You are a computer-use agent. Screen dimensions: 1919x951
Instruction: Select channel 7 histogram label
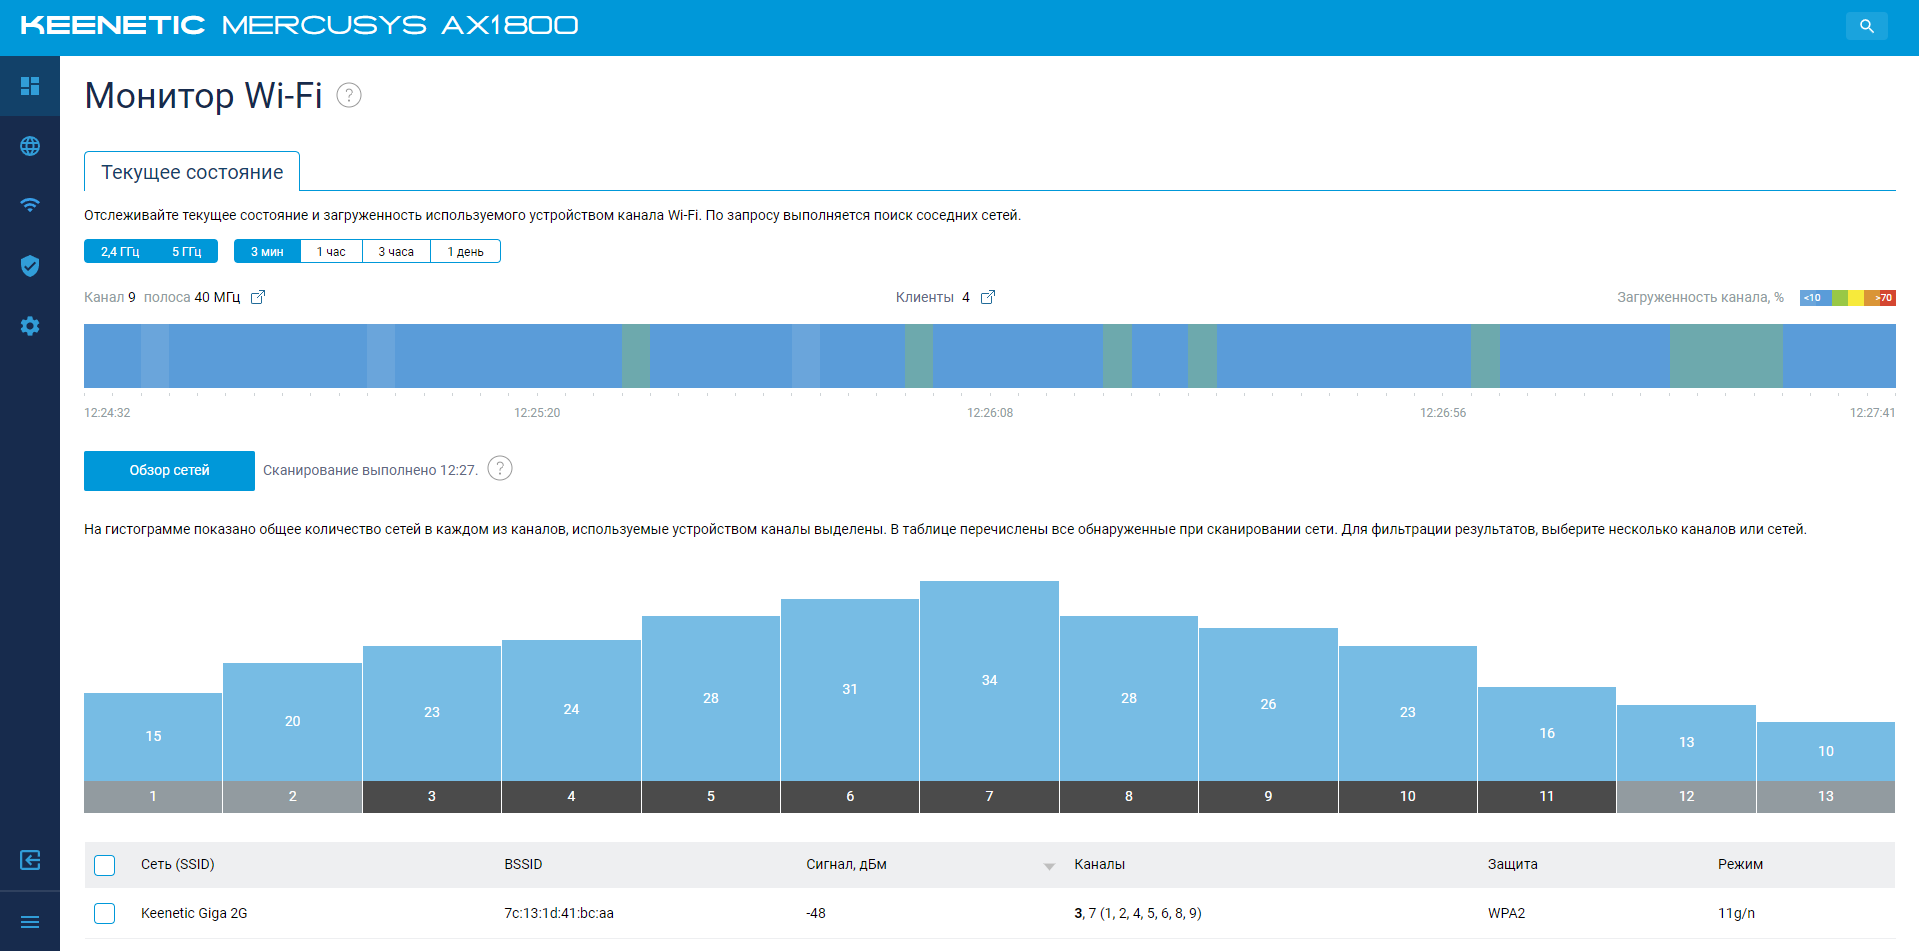pos(989,796)
